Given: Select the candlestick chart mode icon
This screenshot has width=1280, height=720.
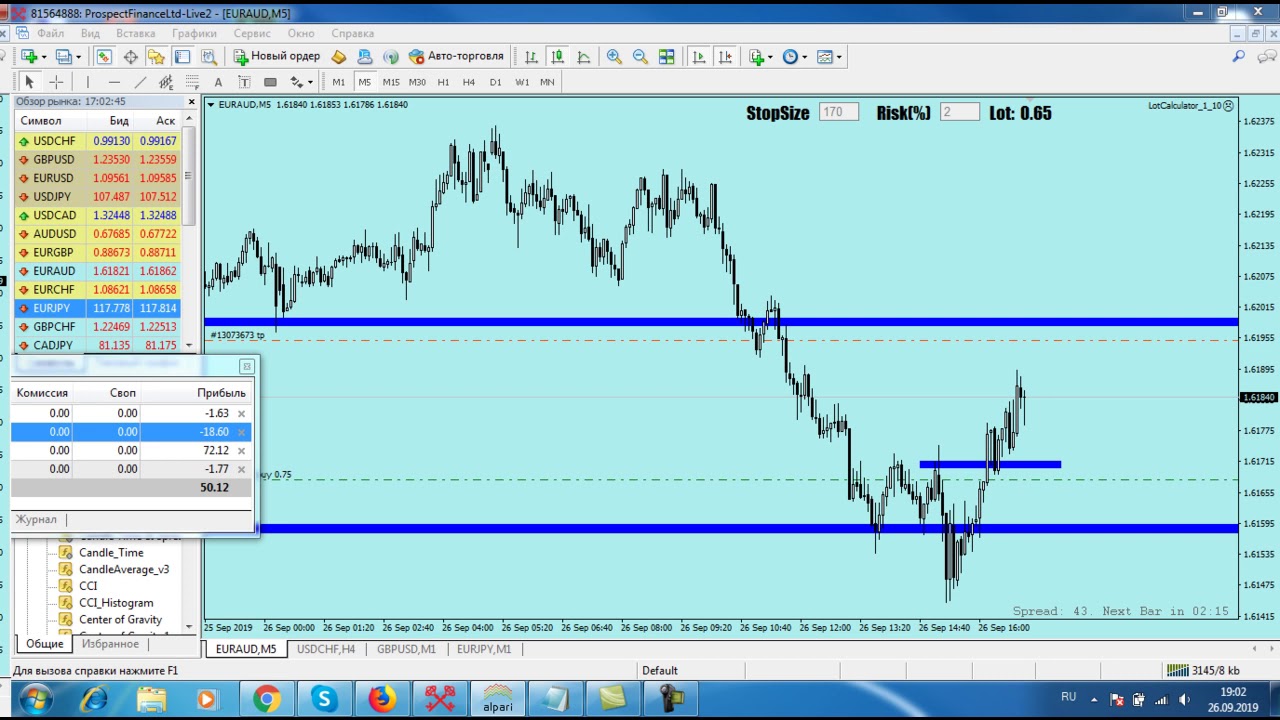Looking at the screenshot, I should (558, 57).
